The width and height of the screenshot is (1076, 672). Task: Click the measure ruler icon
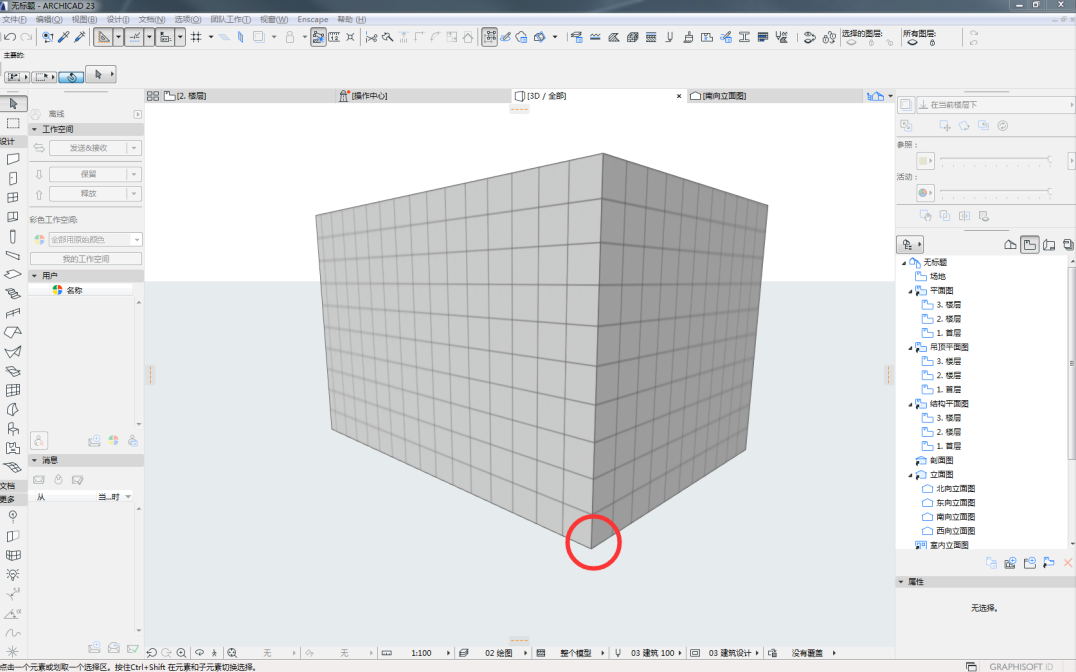point(334,37)
